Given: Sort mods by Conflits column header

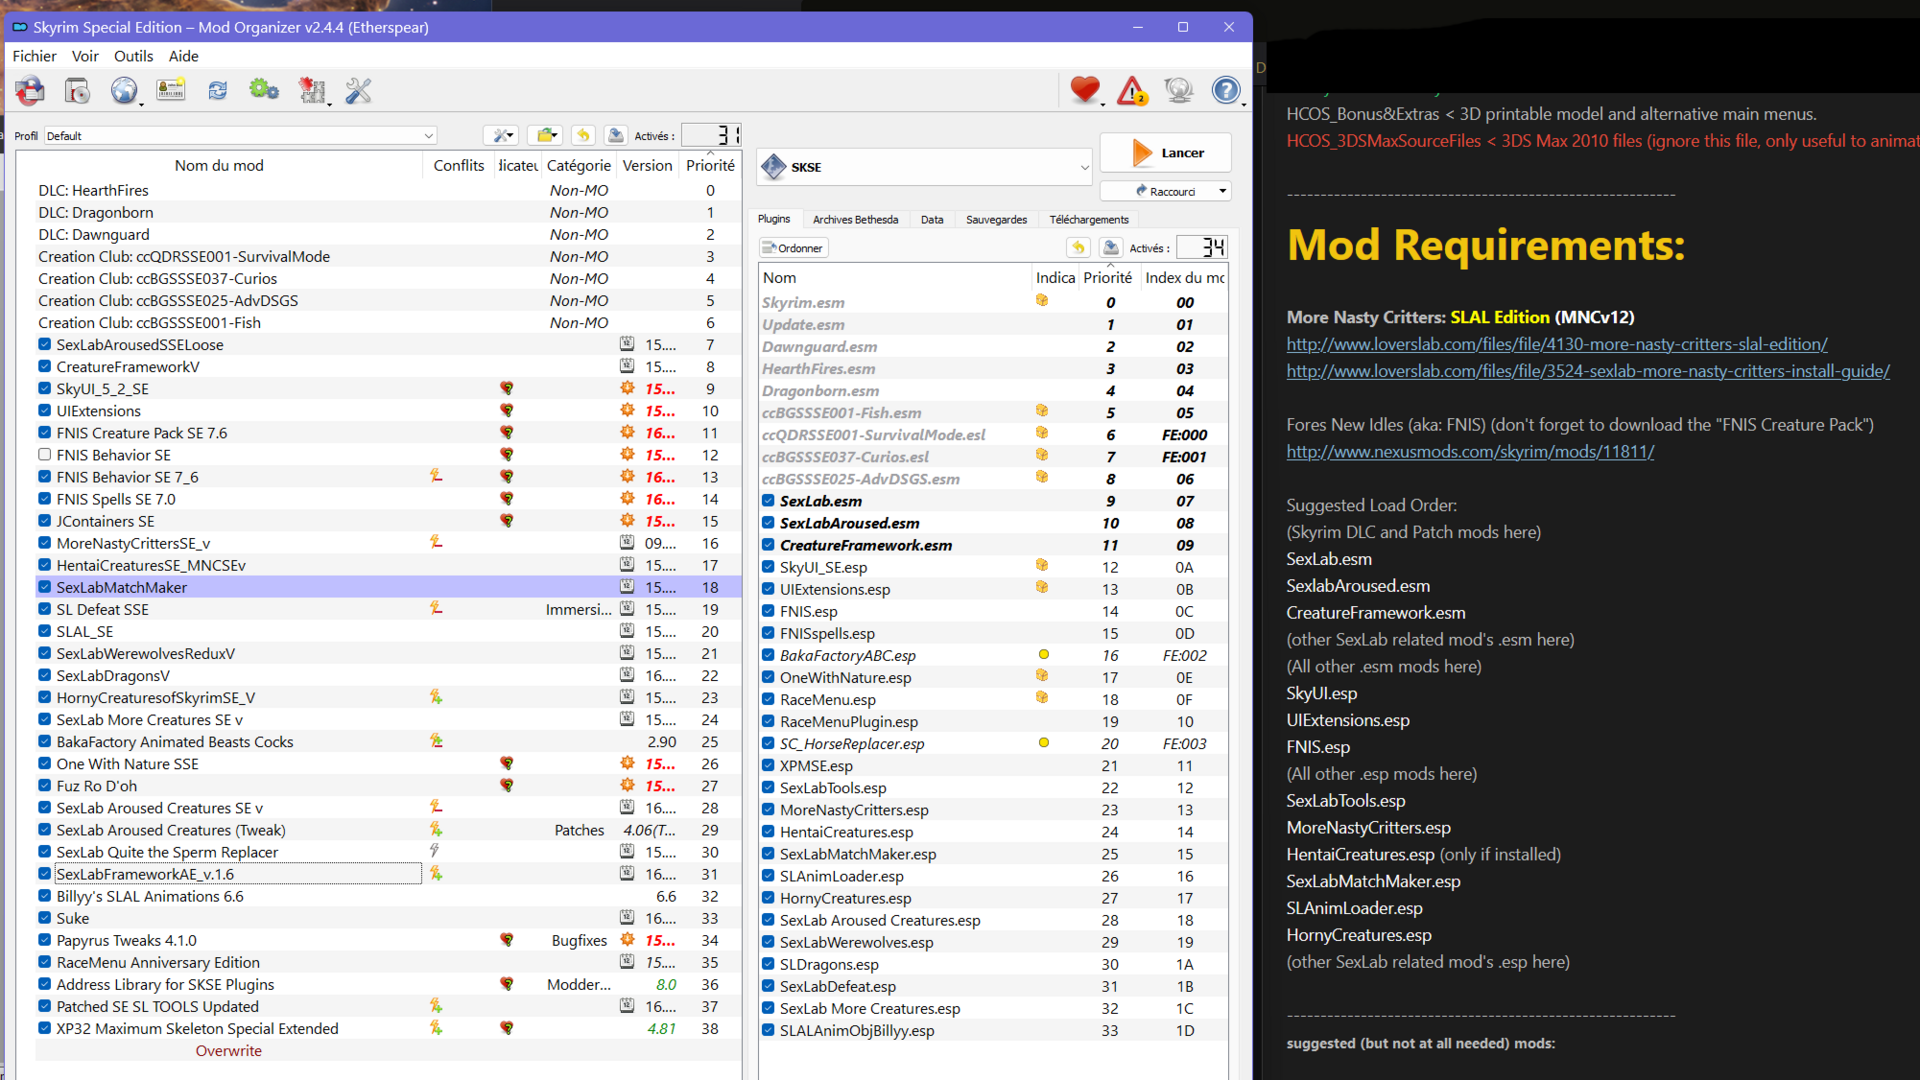Looking at the screenshot, I should coord(459,165).
